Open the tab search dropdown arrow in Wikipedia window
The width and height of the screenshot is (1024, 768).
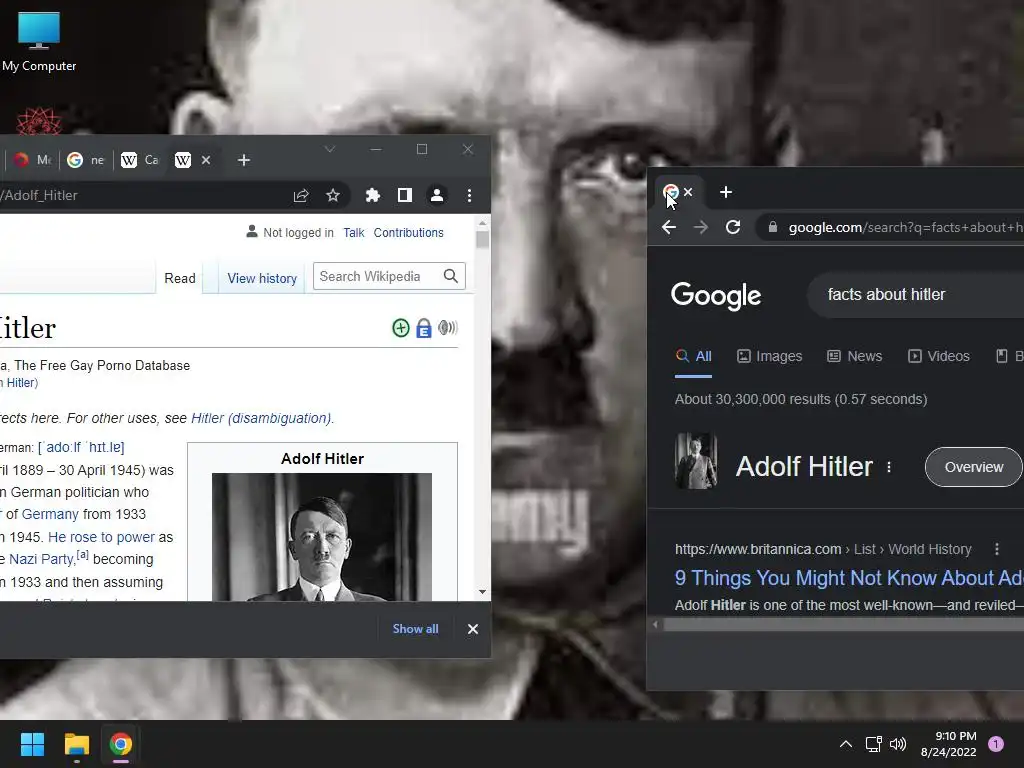(330, 150)
